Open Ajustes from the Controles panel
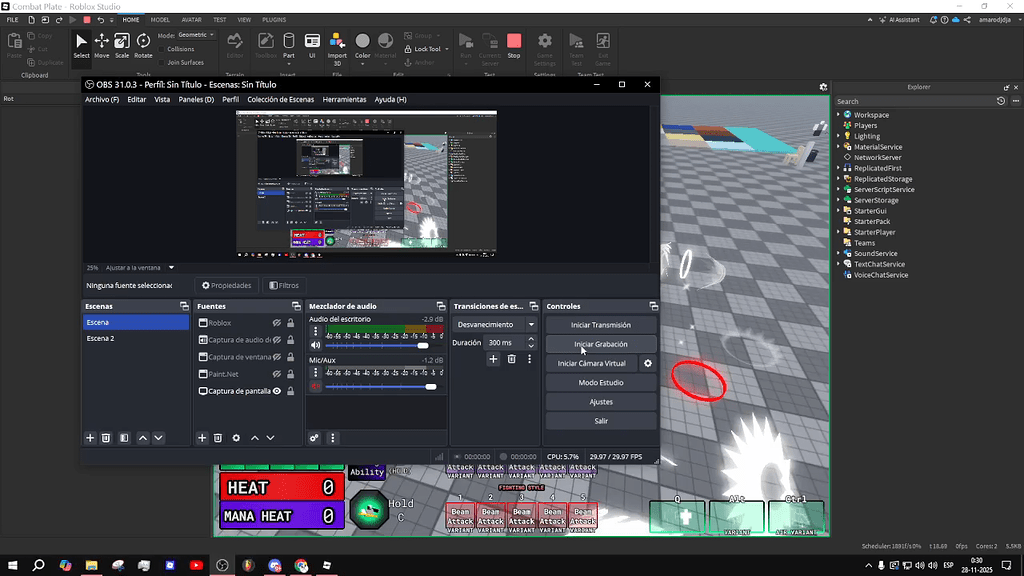This screenshot has width=1024, height=576. tap(601, 401)
